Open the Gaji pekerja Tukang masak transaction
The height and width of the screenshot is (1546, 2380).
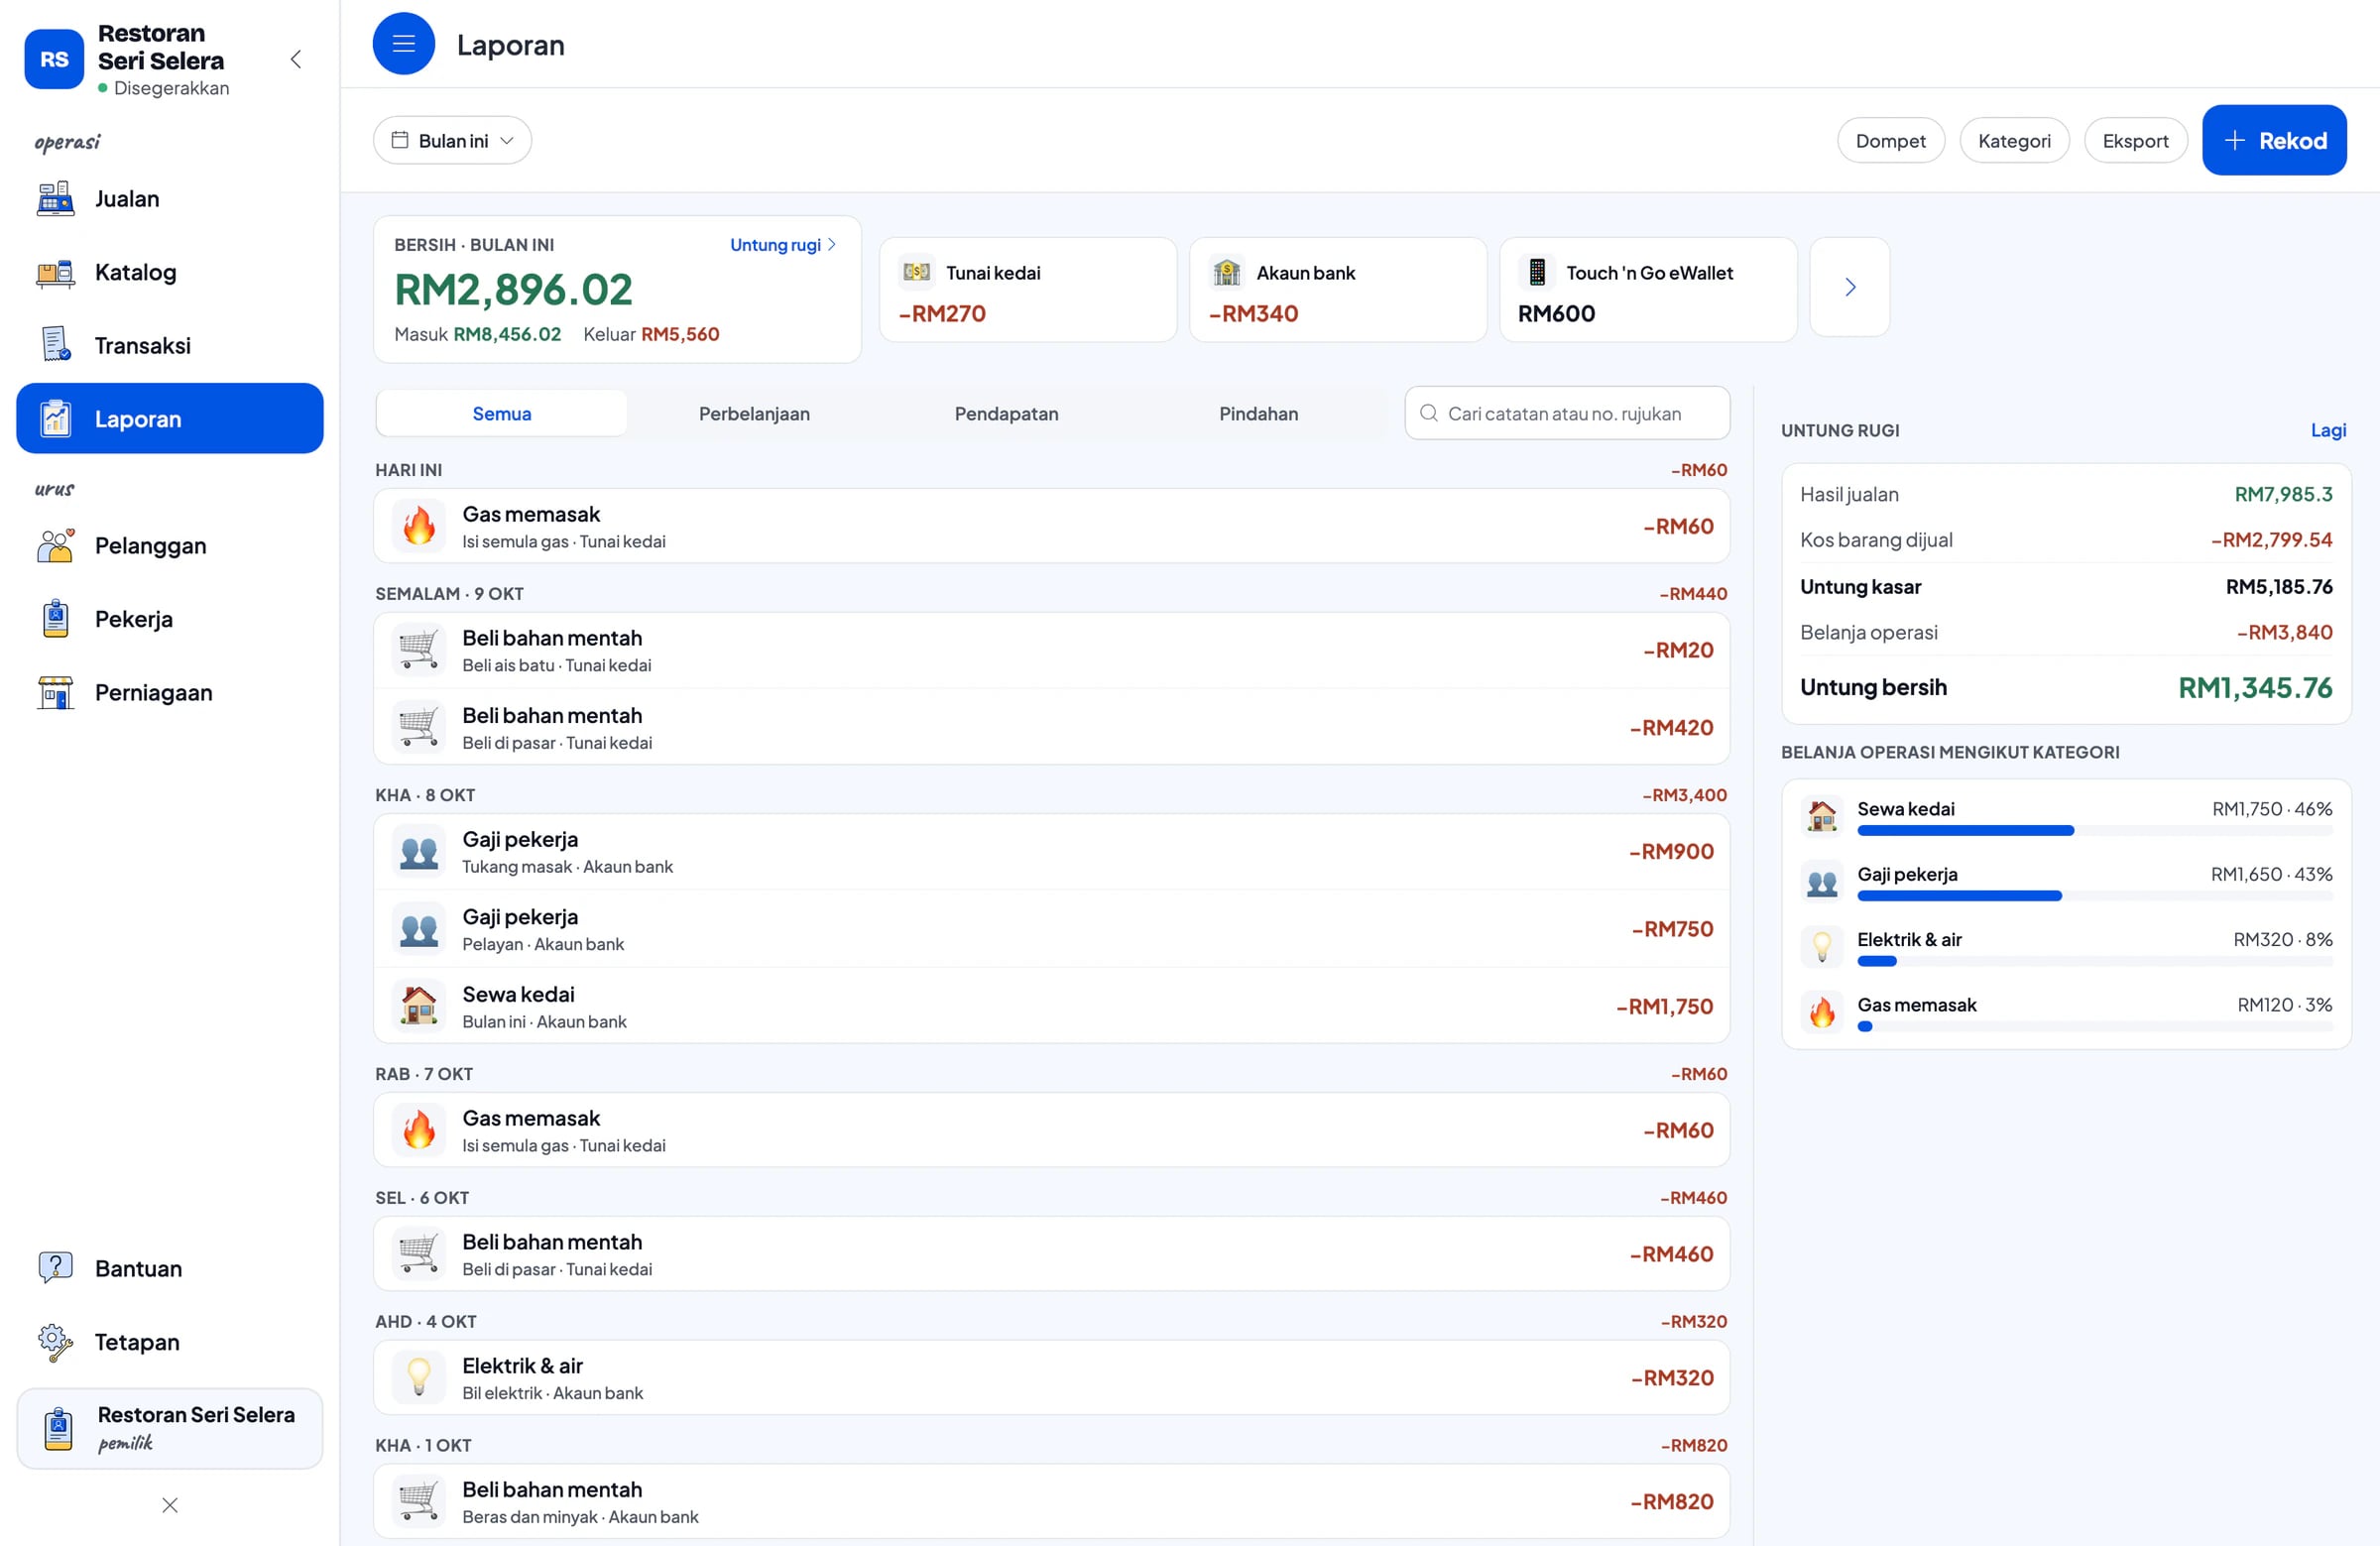1052,851
